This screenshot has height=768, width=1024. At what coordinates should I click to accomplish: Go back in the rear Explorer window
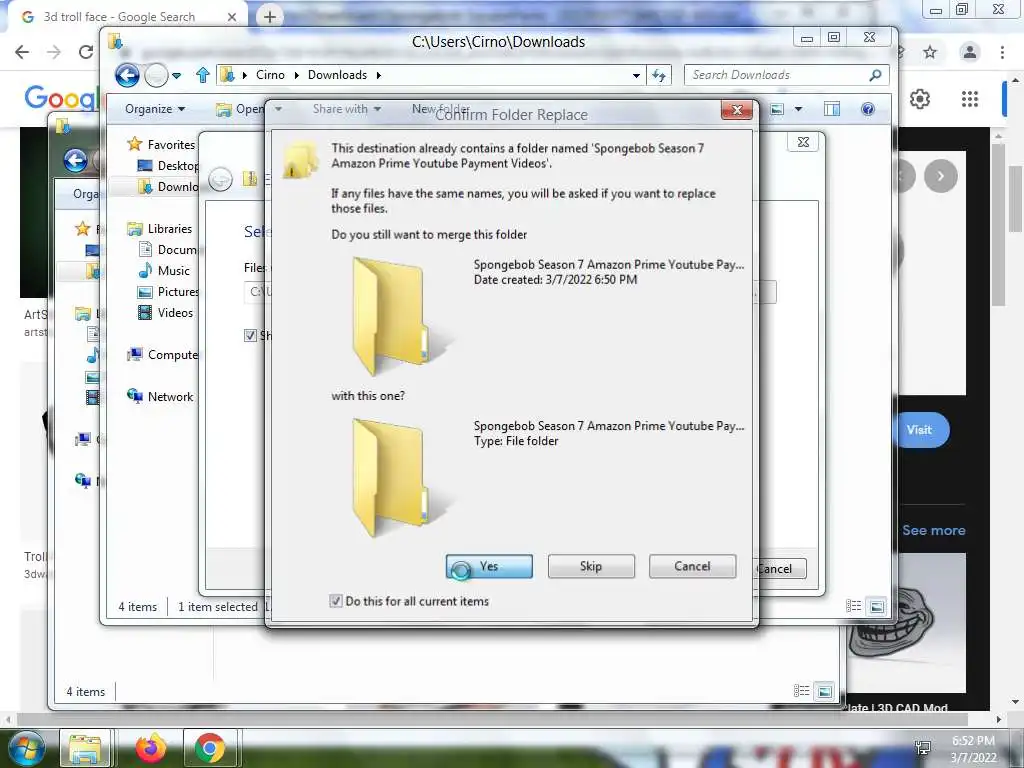point(76,161)
